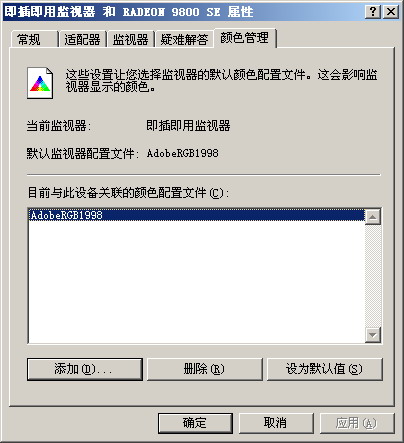
Task: Switch to the 常规 tab
Action: point(34,40)
